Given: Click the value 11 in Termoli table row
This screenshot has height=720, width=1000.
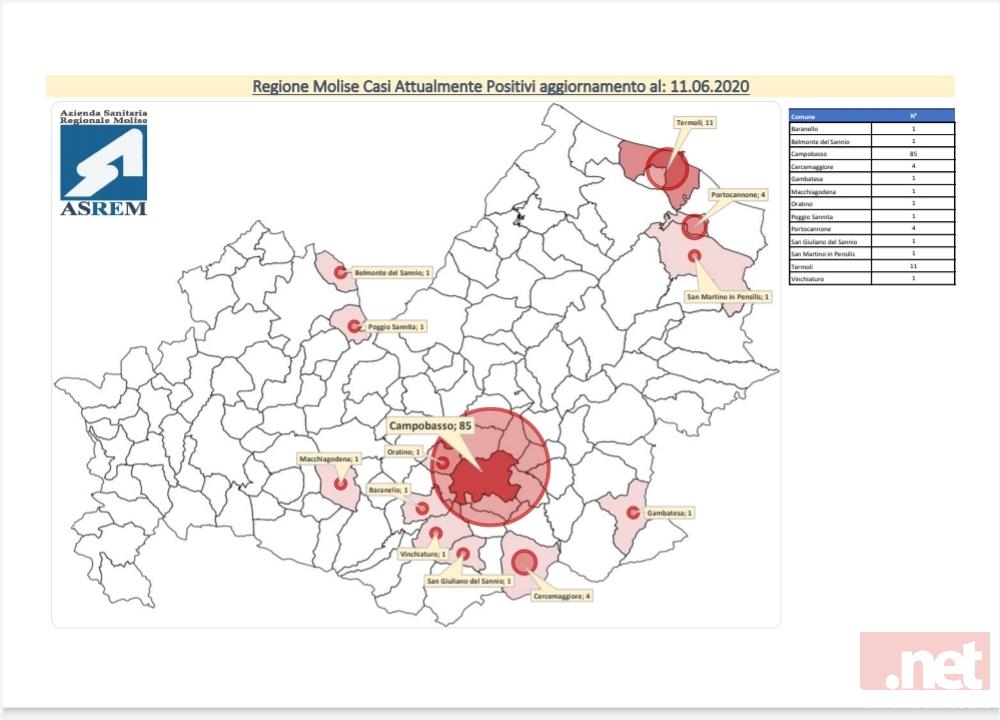Looking at the screenshot, I should (x=913, y=267).
